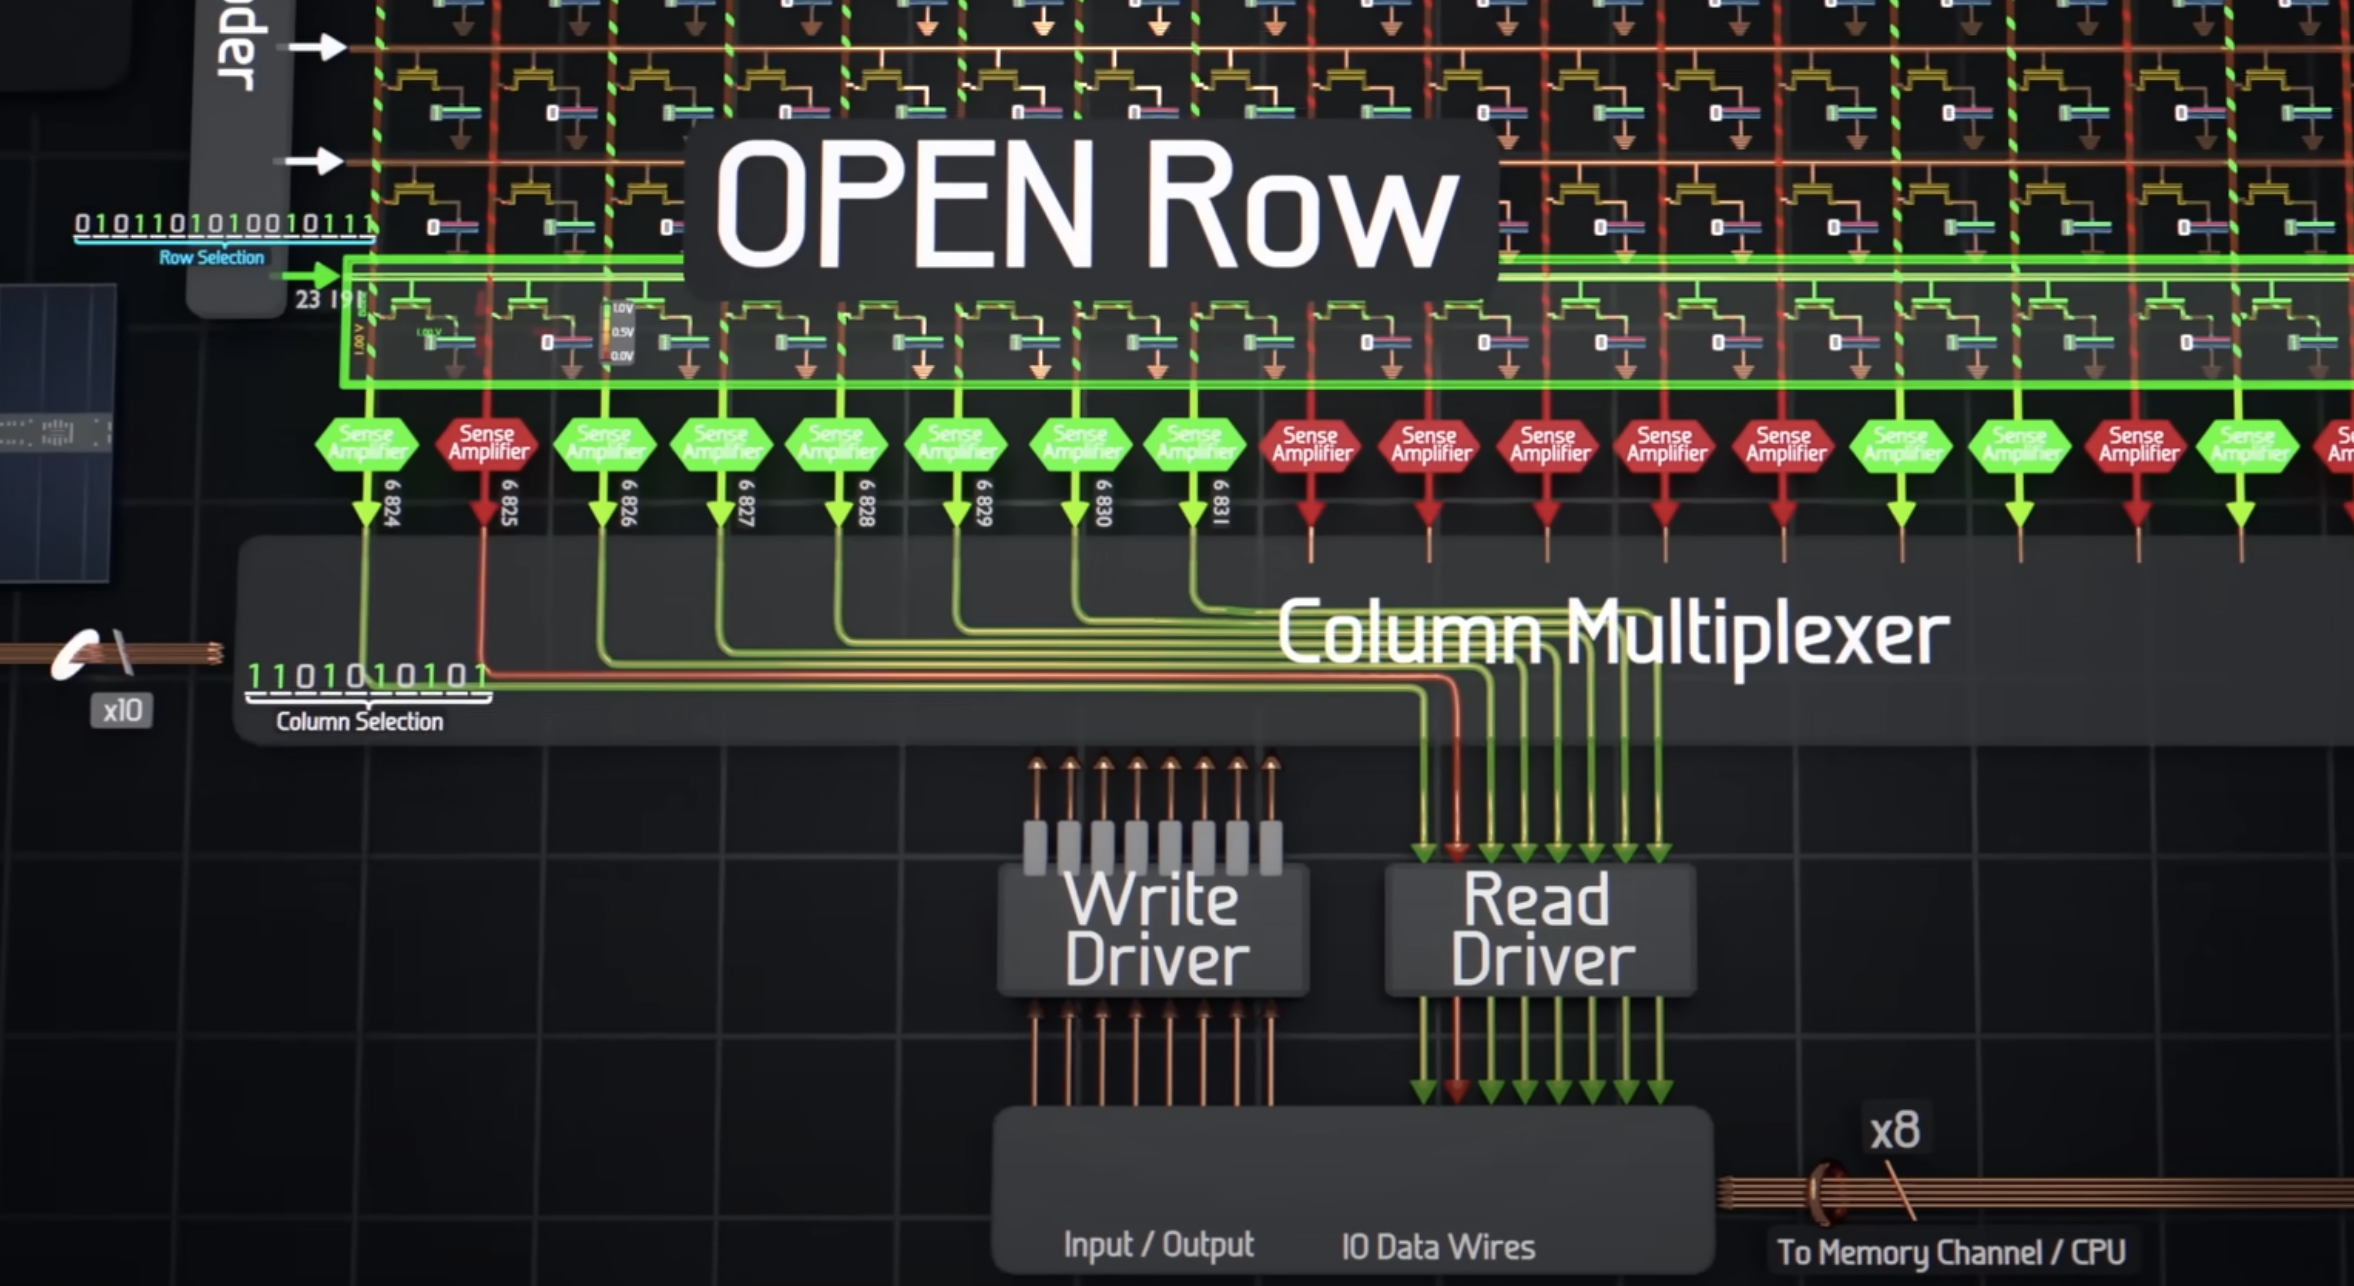Click the x10 wire bundle ring icon
This screenshot has width=2354, height=1286.
(77, 653)
